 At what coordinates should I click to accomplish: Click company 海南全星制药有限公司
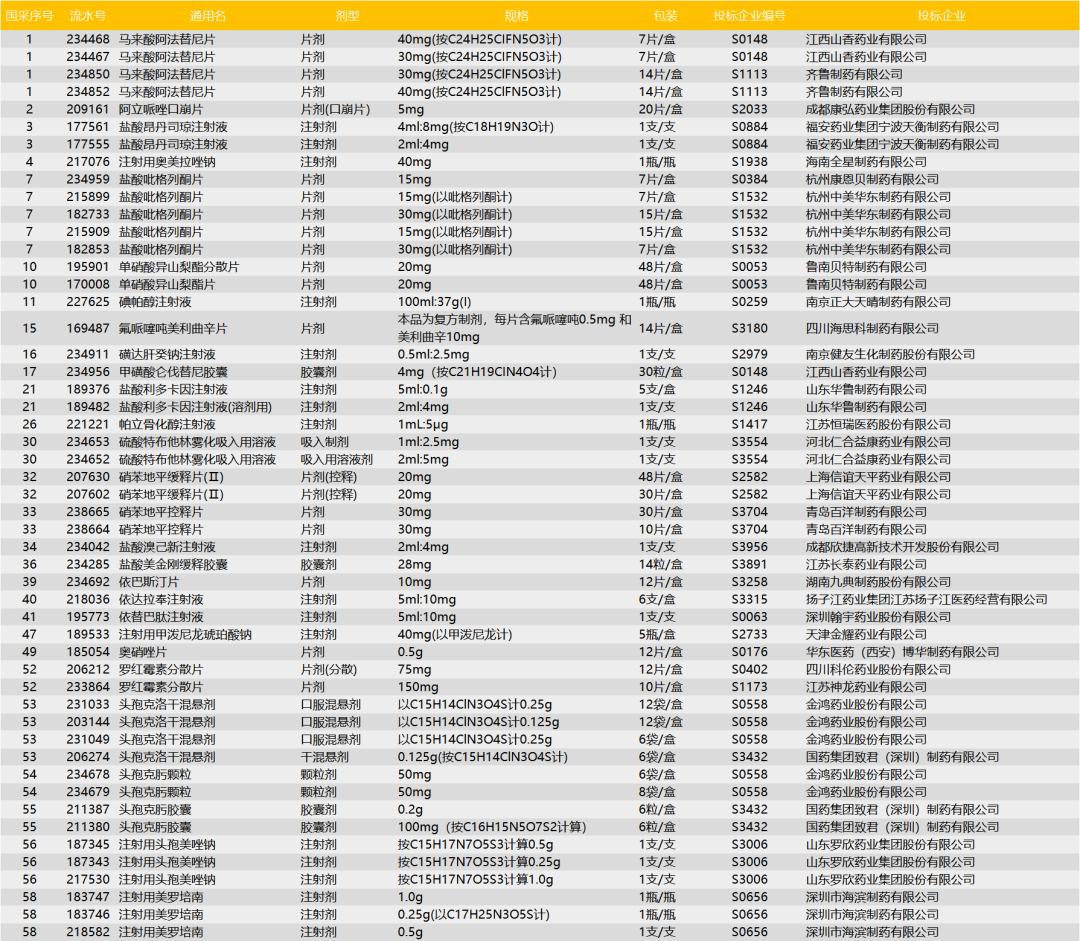(x=866, y=162)
